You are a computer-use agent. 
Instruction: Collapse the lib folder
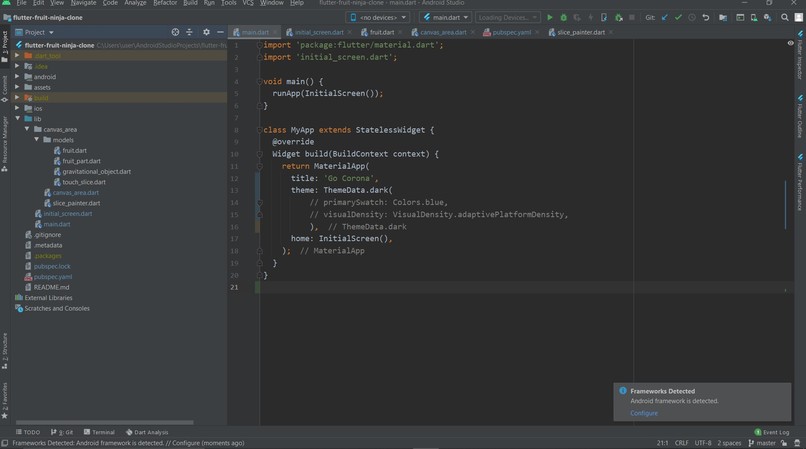[17, 118]
